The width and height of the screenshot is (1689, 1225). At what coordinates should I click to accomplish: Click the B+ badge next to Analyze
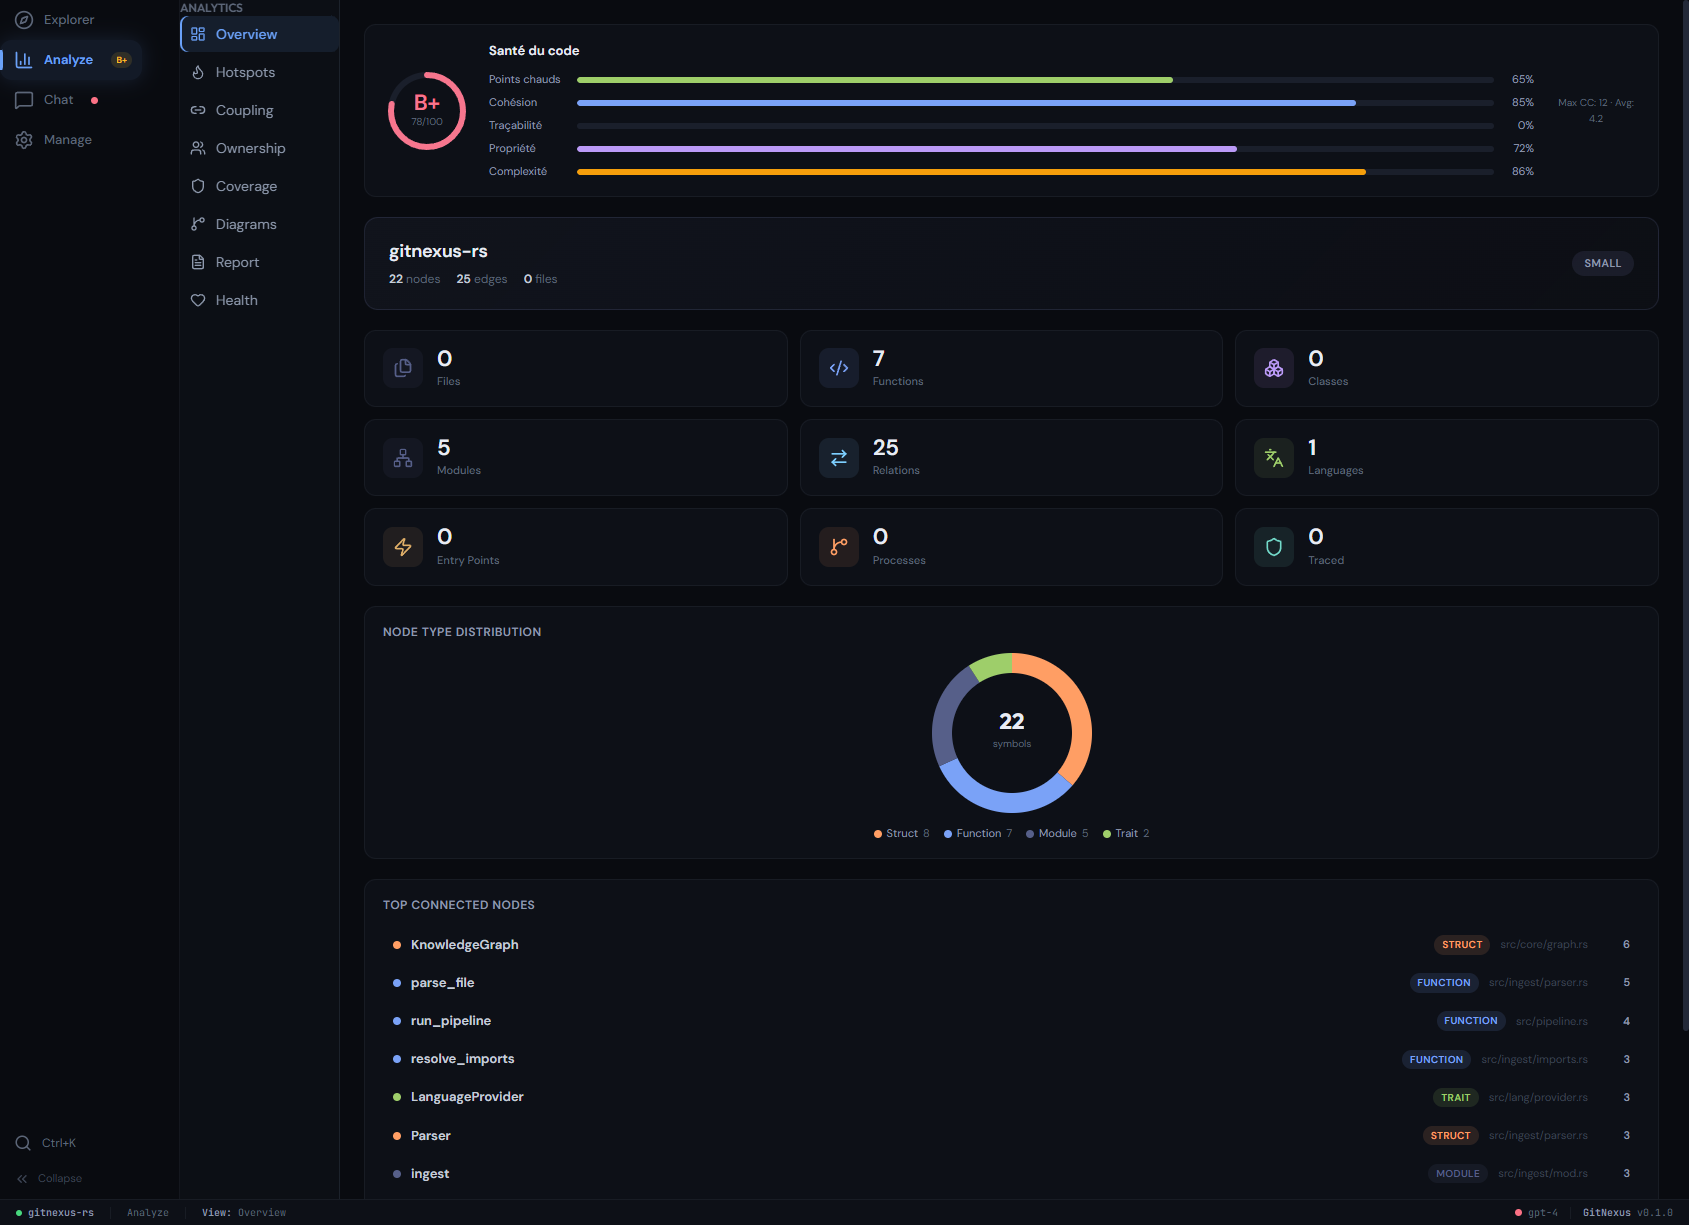pos(121,60)
